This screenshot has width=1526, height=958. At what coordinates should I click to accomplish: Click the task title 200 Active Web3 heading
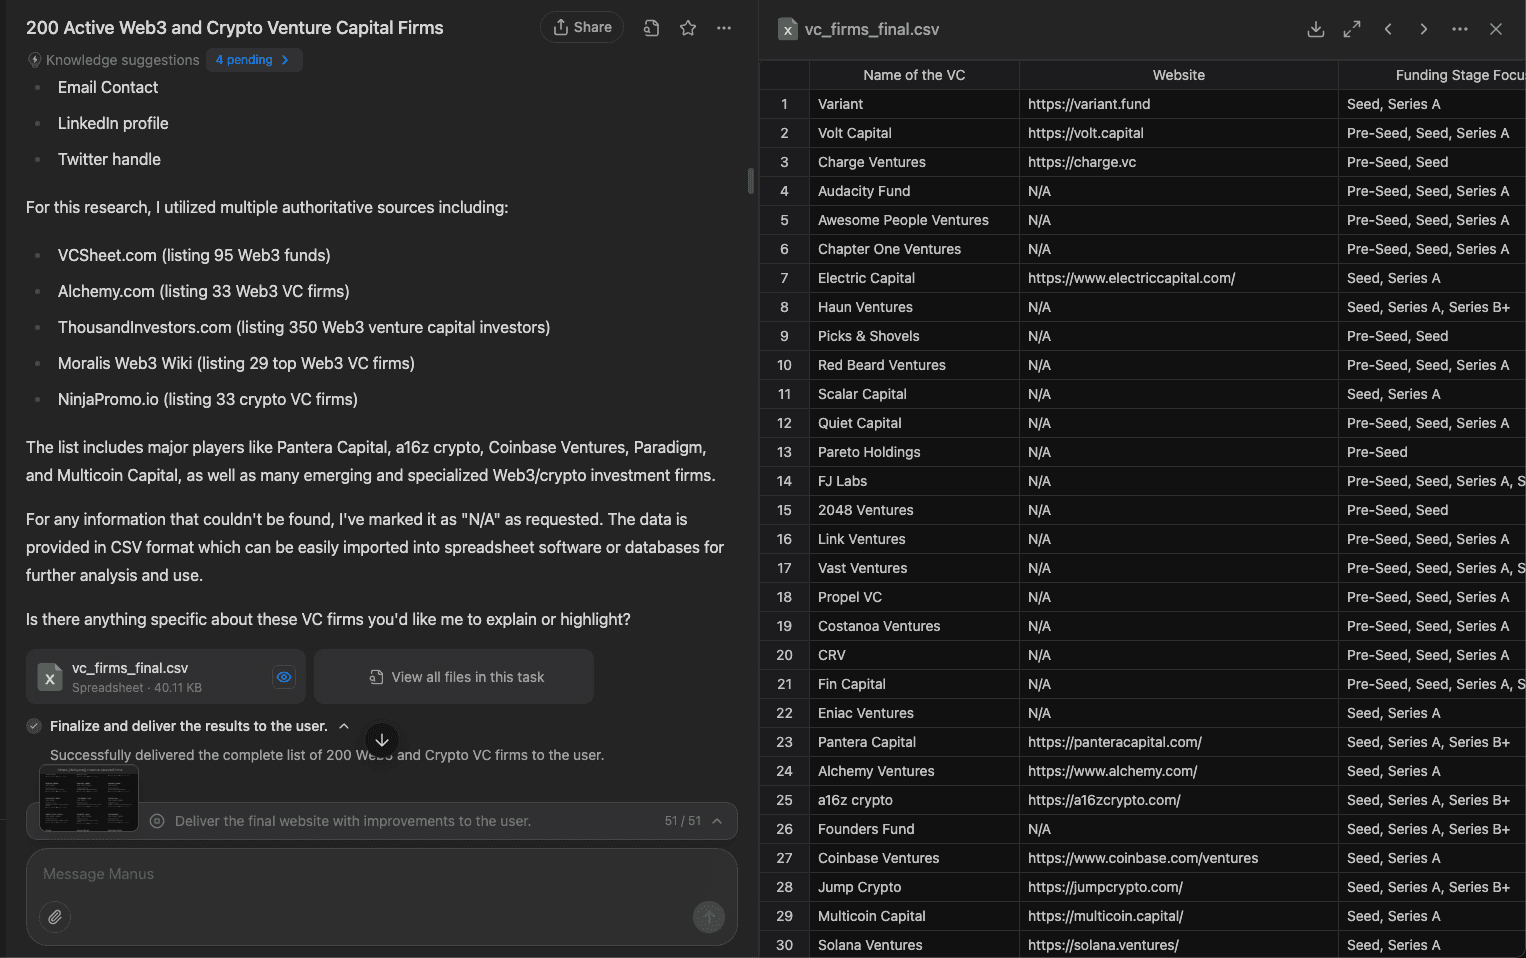pos(235,28)
